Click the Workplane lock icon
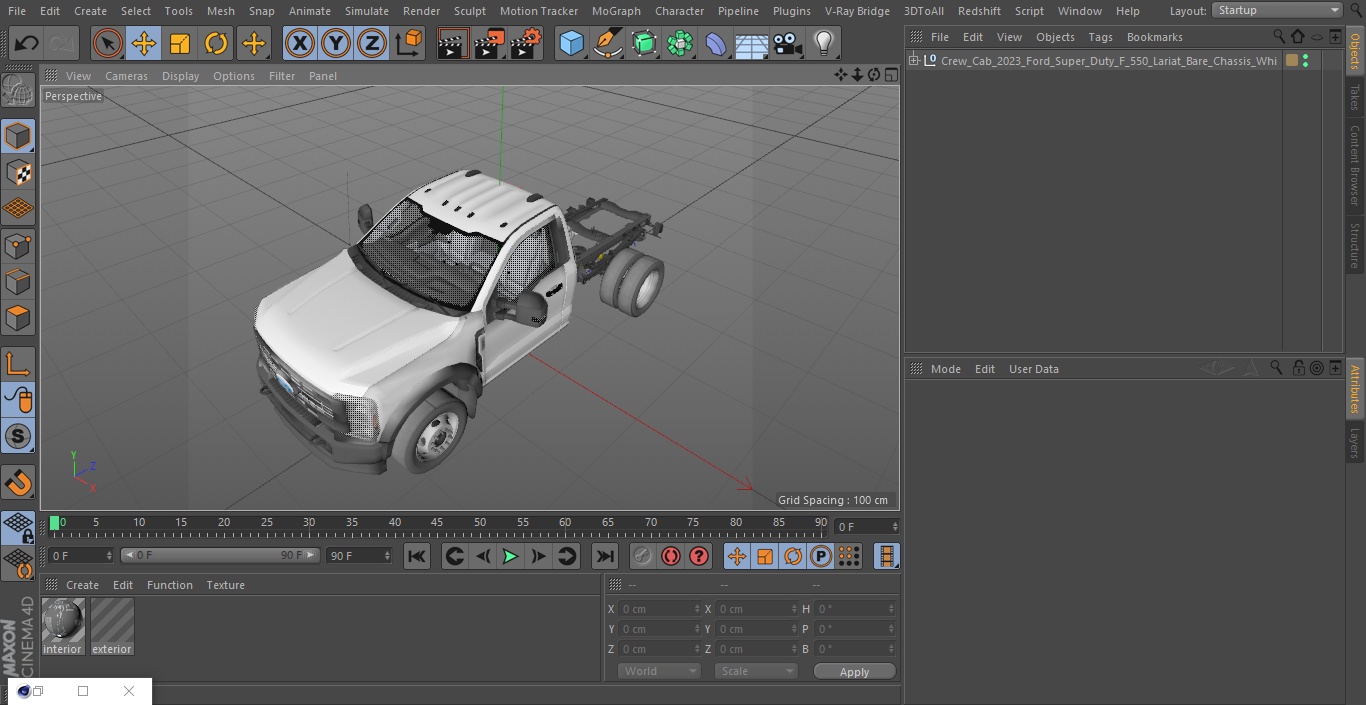 pos(18,527)
